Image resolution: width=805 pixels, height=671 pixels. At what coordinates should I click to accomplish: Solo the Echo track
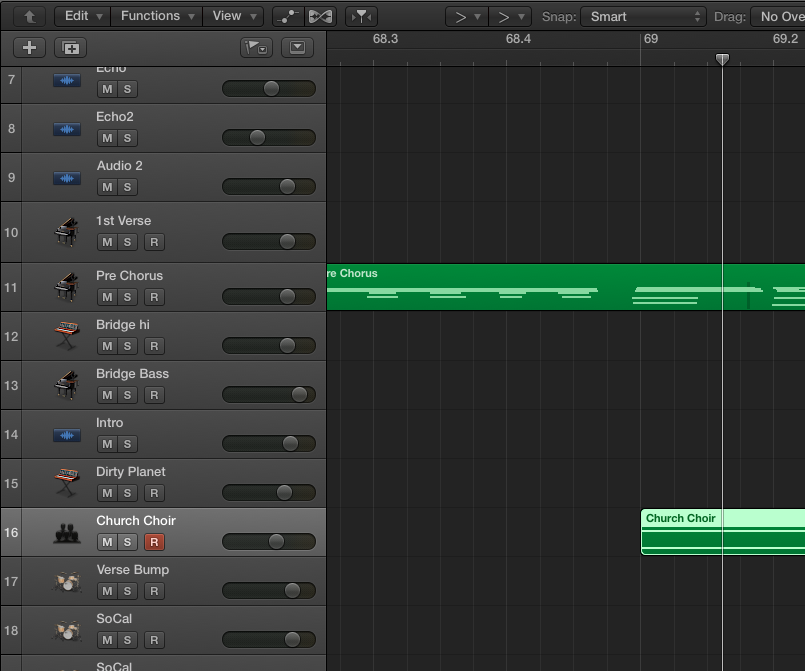click(127, 89)
